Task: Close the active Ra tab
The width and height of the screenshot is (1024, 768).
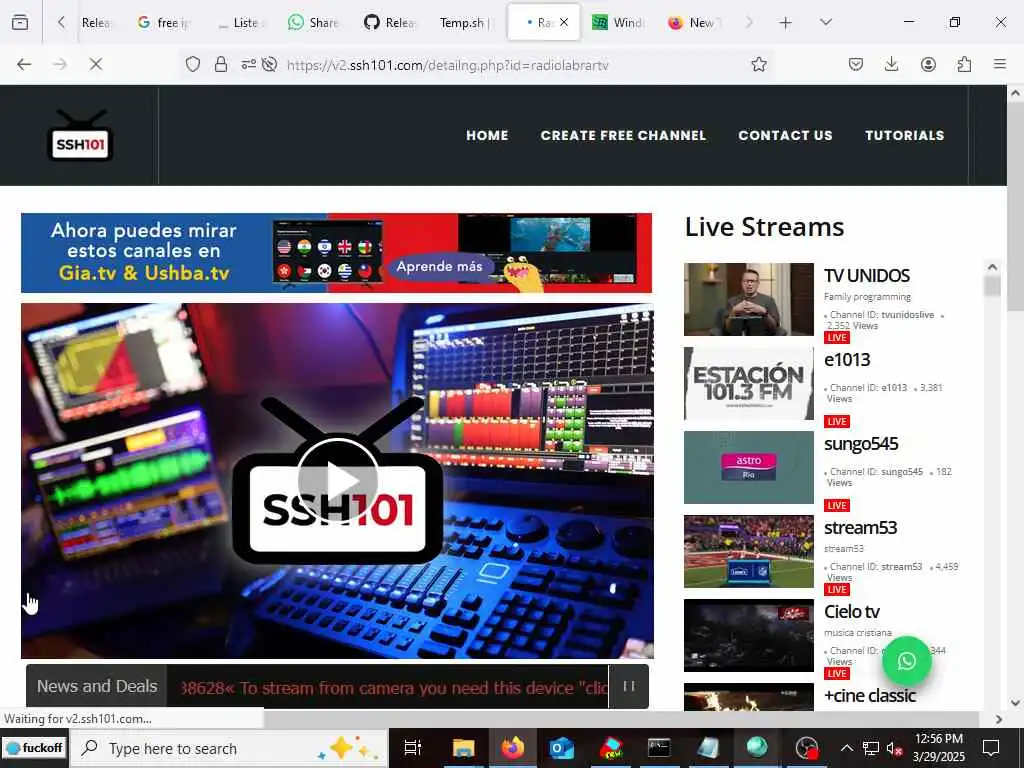Action: pos(564,22)
